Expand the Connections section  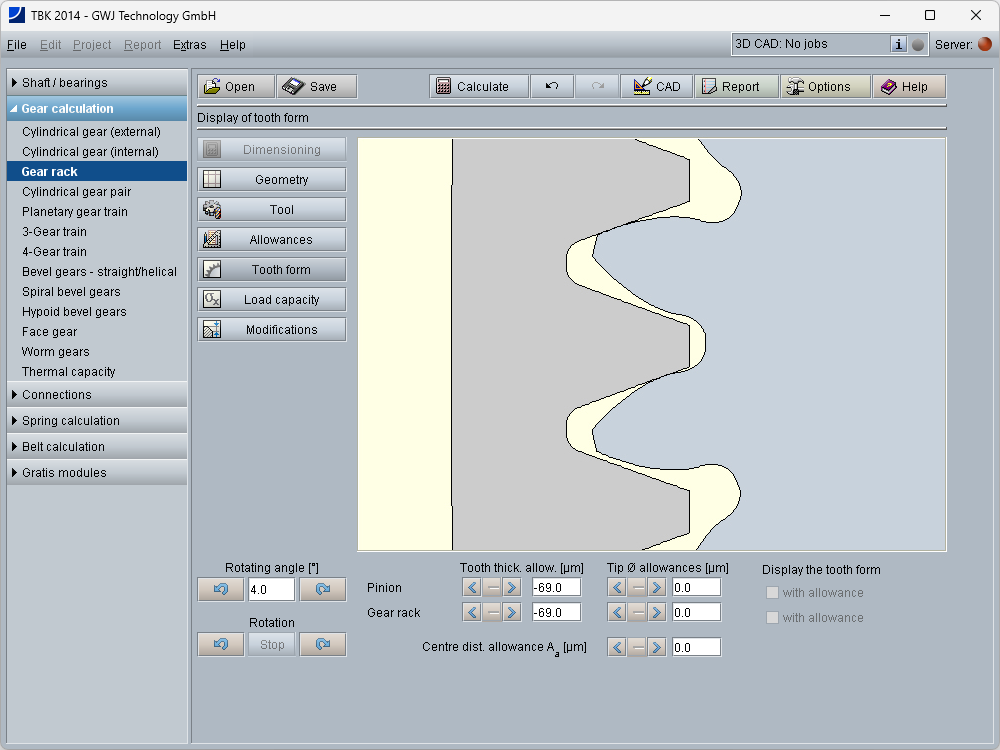(97, 395)
